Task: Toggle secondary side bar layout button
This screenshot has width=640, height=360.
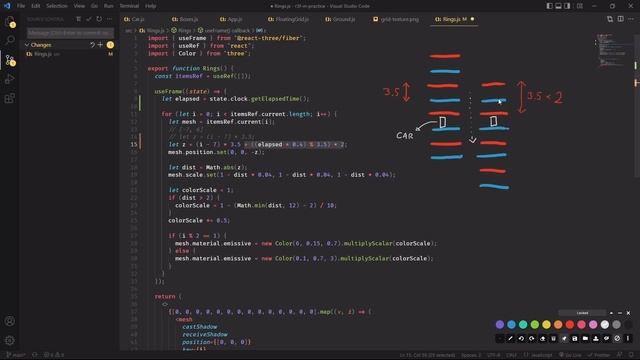Action: point(567,6)
